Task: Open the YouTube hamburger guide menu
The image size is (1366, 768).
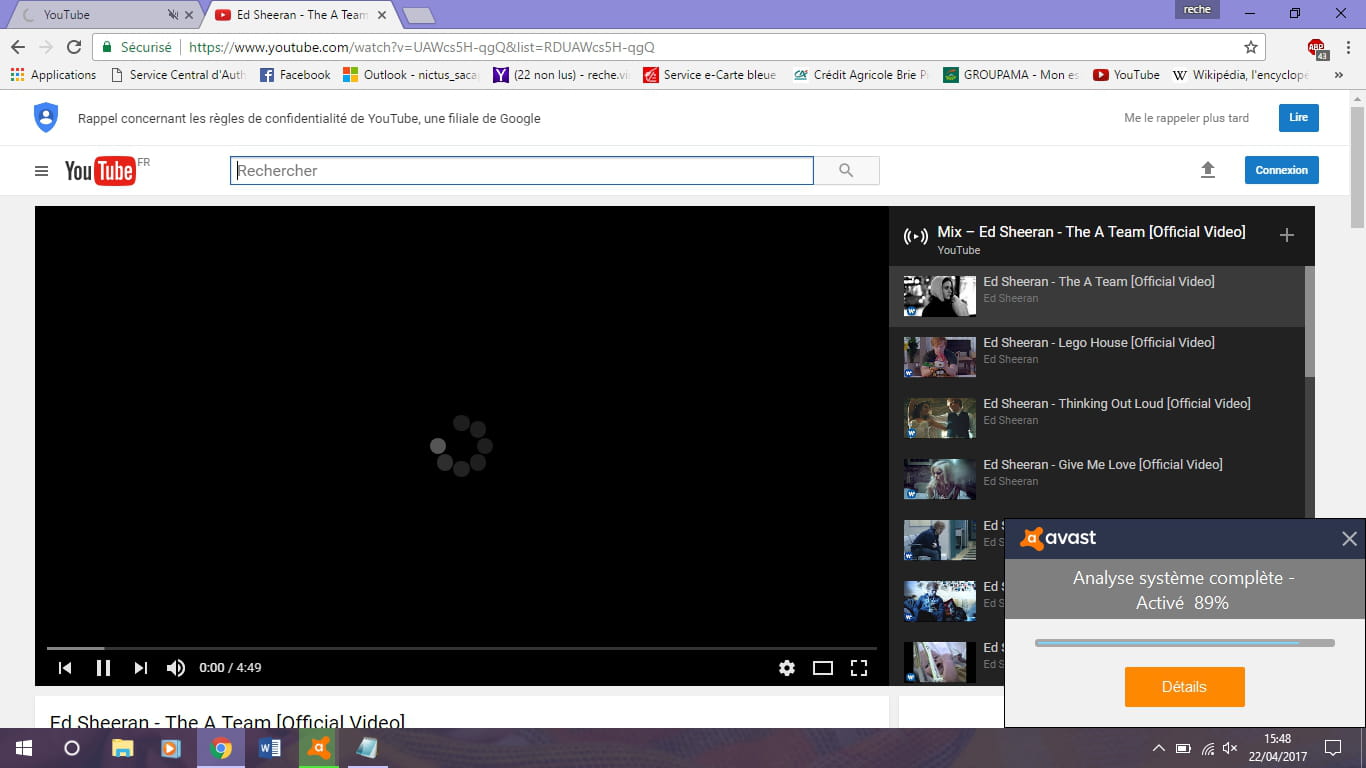Action: (x=41, y=171)
